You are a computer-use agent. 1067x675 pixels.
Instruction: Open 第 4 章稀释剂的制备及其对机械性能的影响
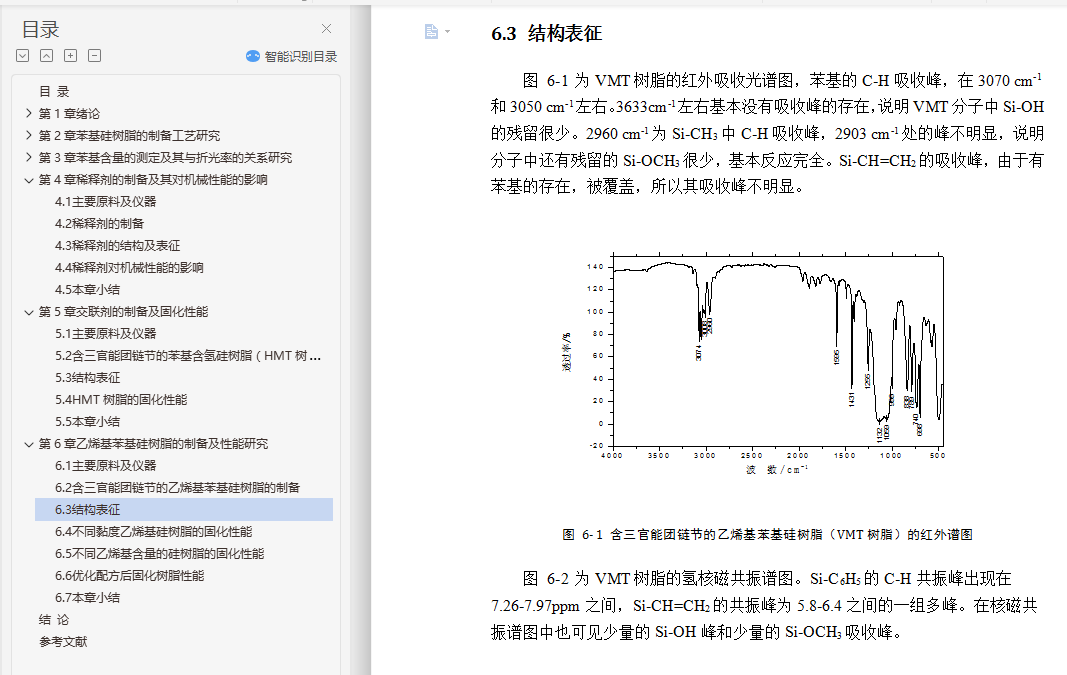pyautogui.click(x=153, y=180)
